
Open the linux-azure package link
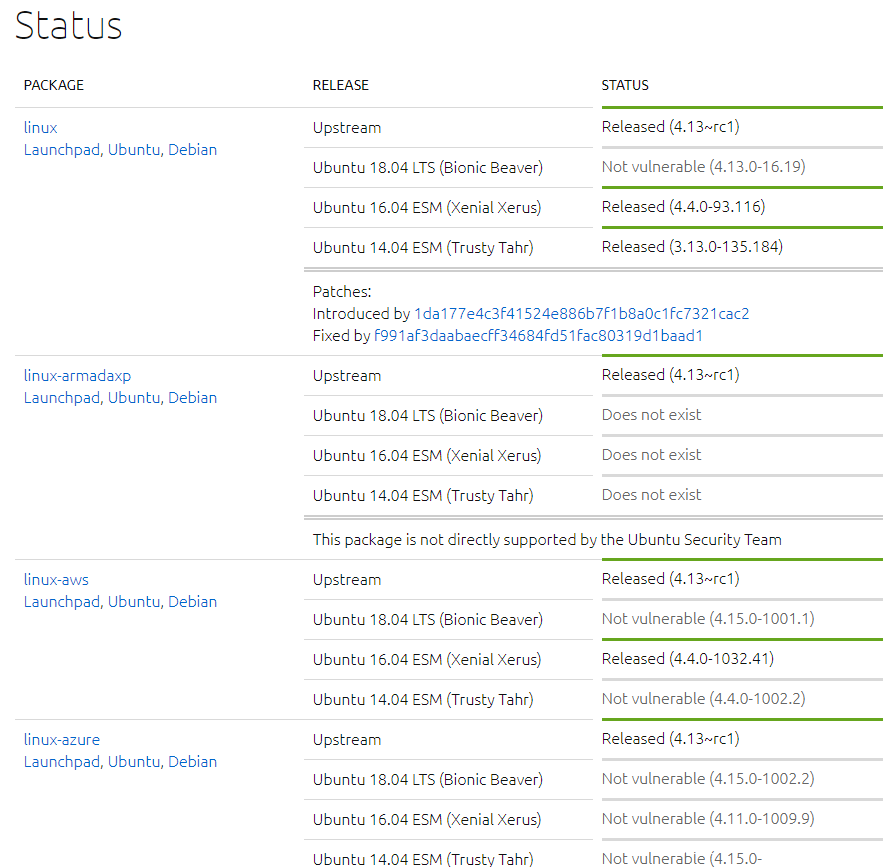tap(62, 740)
